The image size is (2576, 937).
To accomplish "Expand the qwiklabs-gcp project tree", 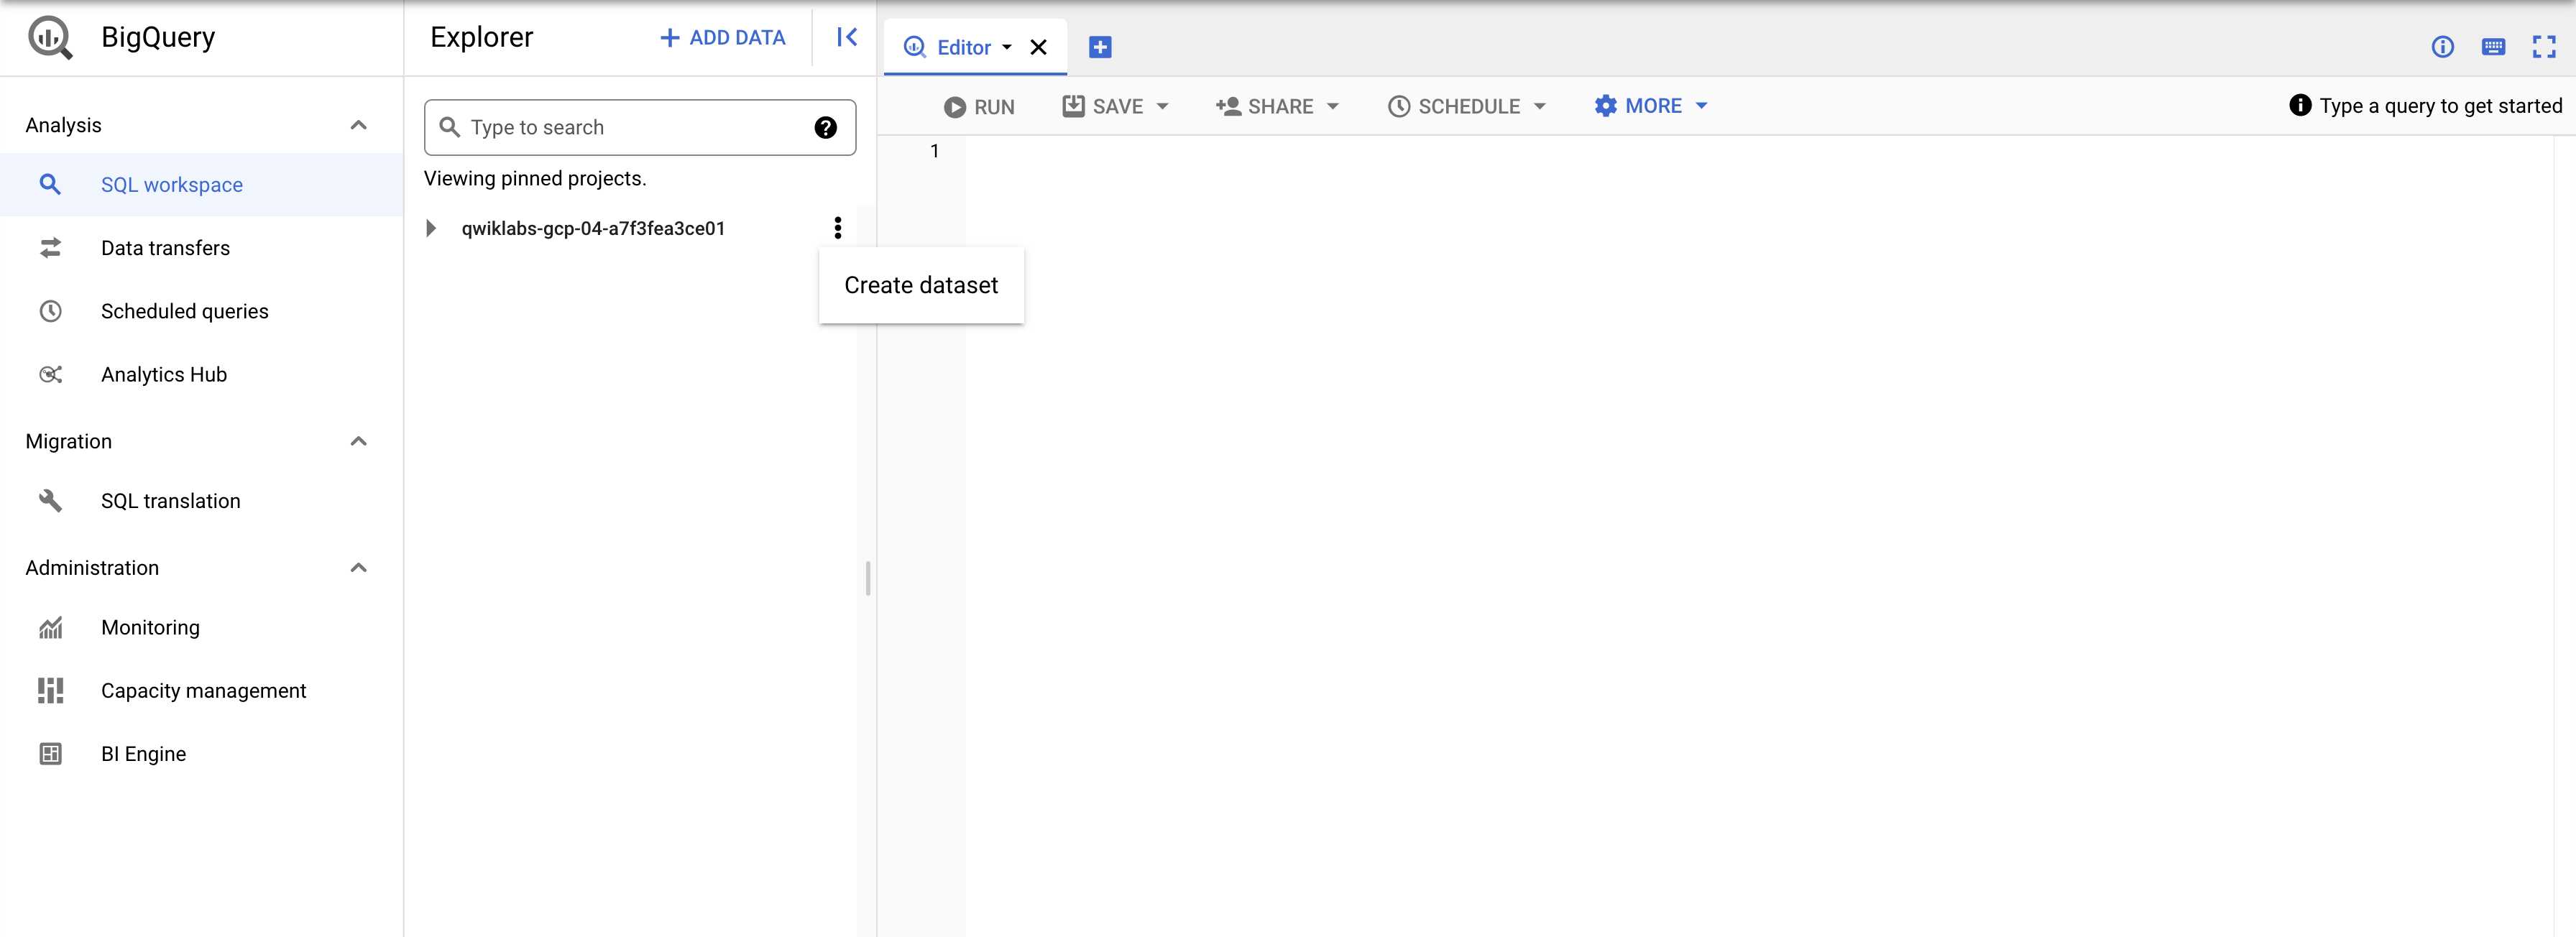I will (431, 227).
